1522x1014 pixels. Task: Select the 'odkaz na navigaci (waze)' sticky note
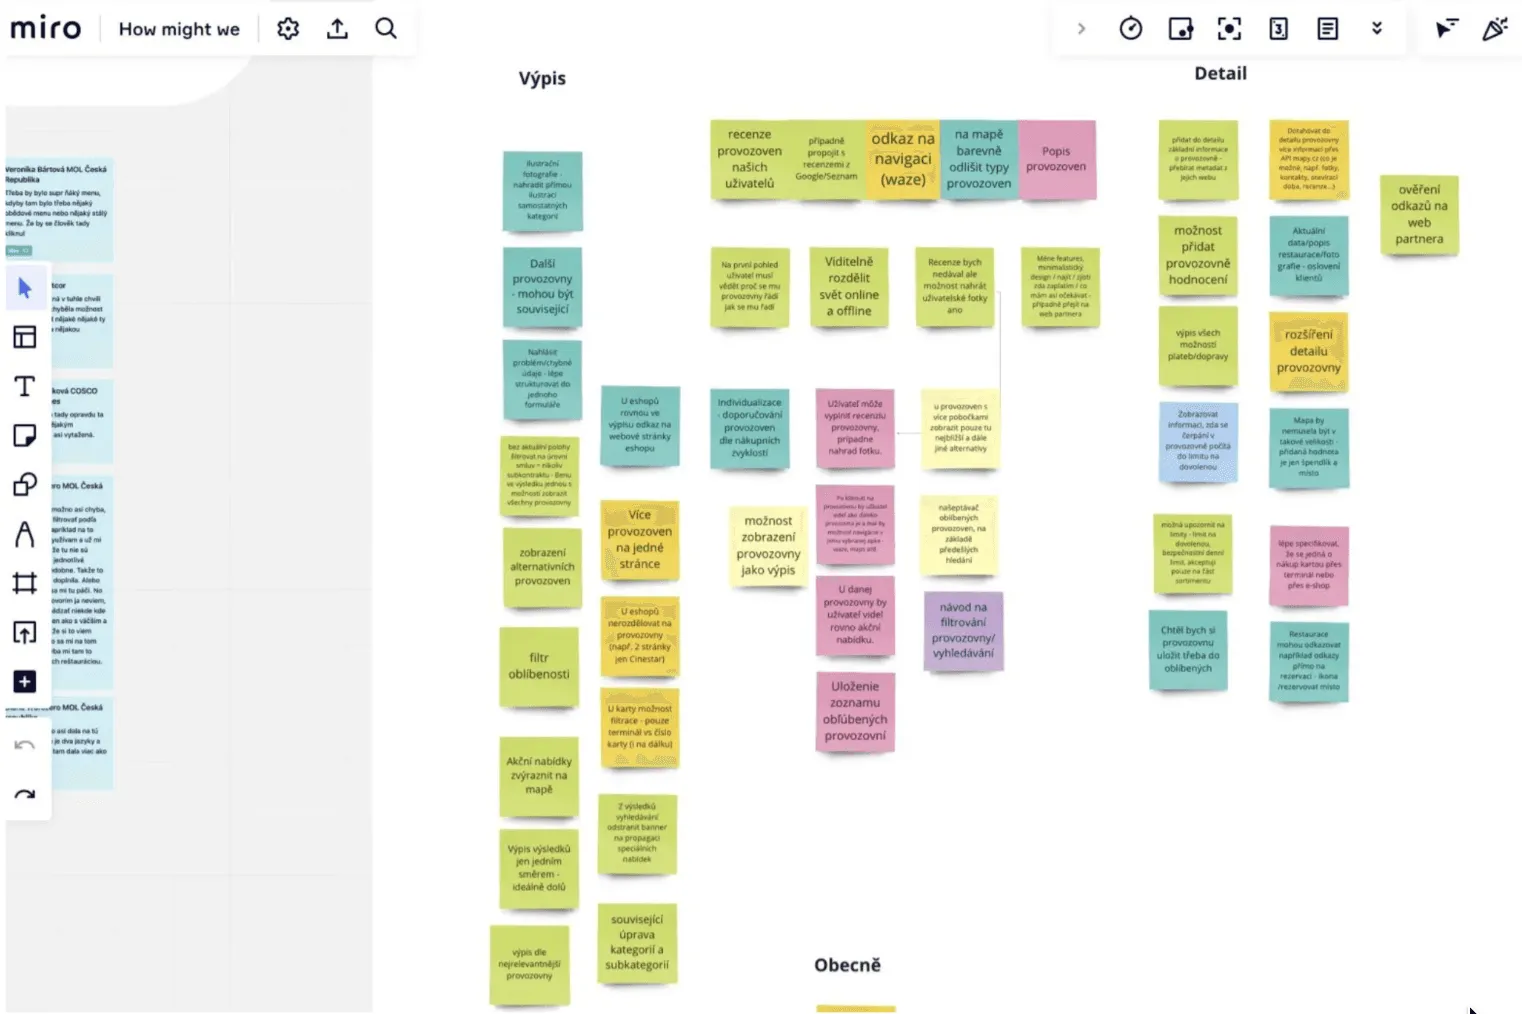pyautogui.click(x=903, y=159)
